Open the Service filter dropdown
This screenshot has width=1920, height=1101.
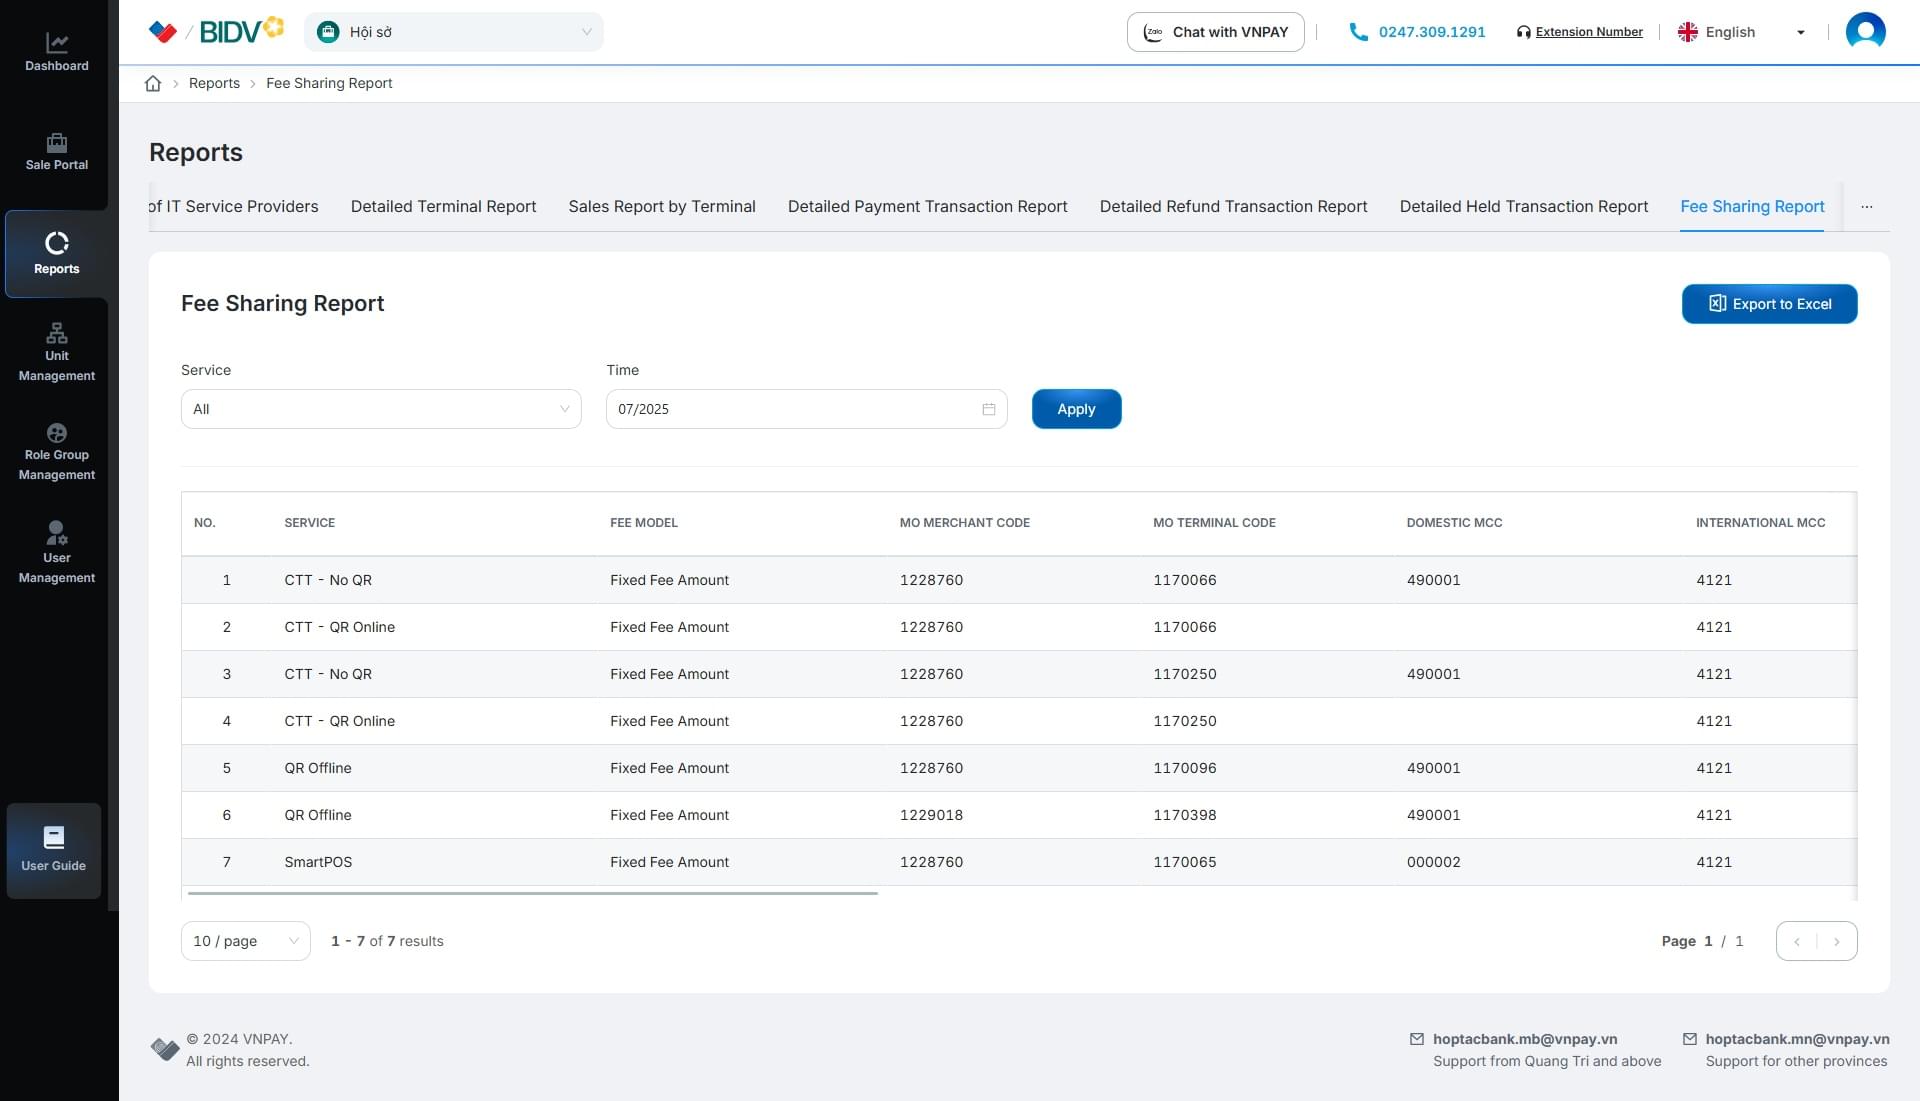pos(380,409)
